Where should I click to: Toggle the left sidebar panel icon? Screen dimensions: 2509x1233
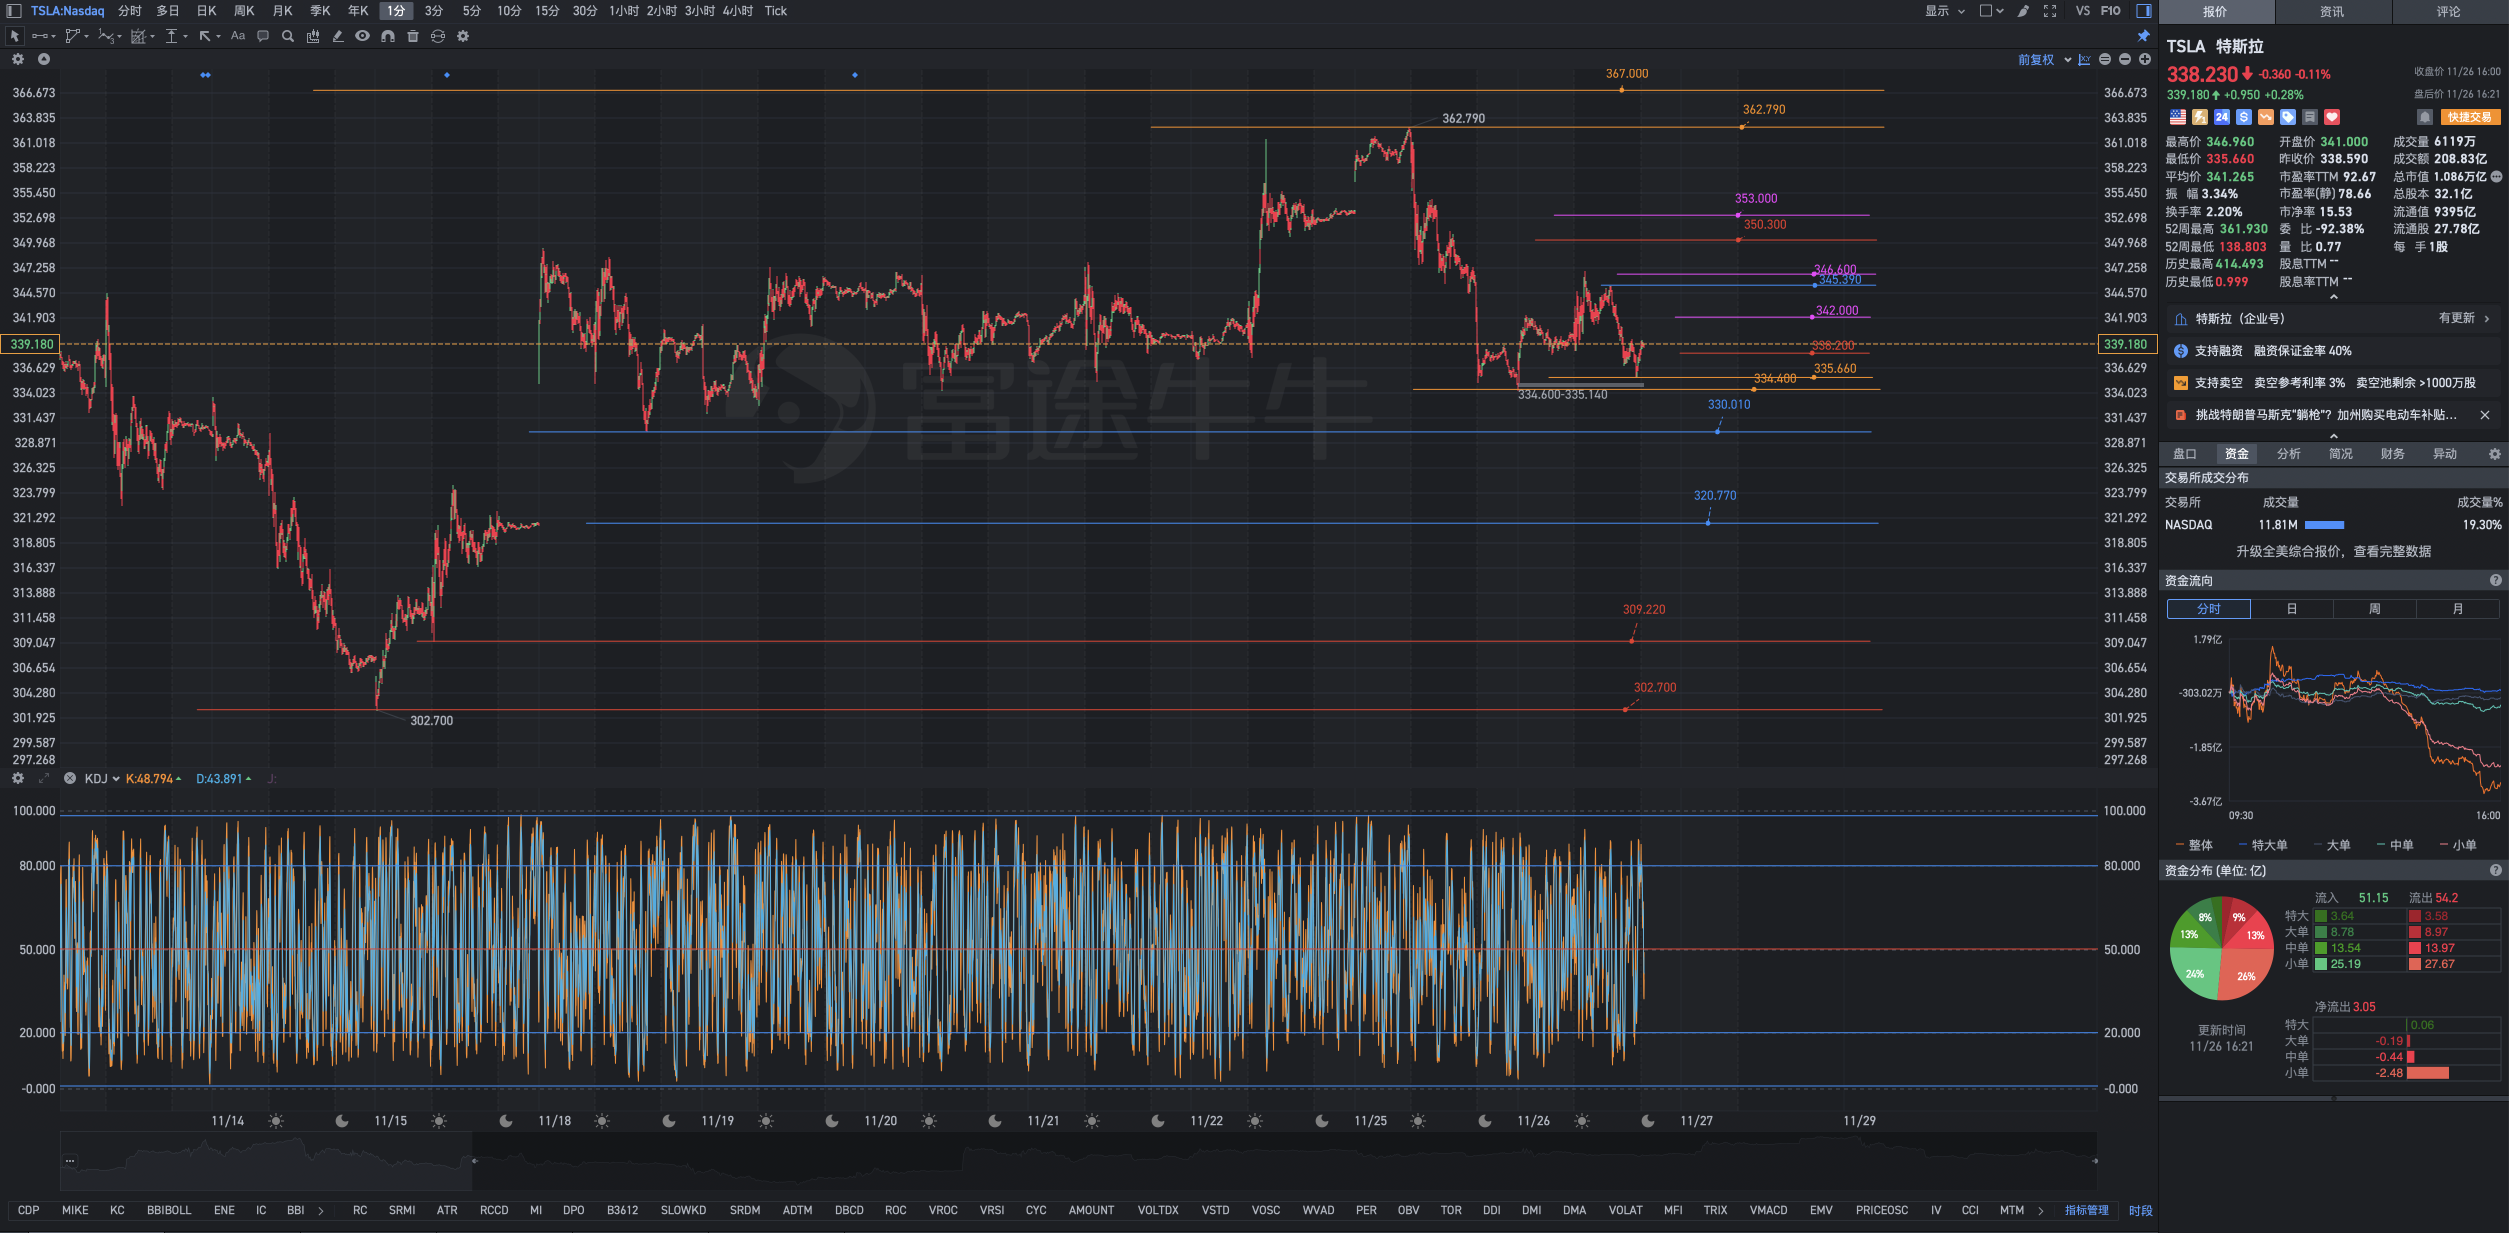pos(14,11)
